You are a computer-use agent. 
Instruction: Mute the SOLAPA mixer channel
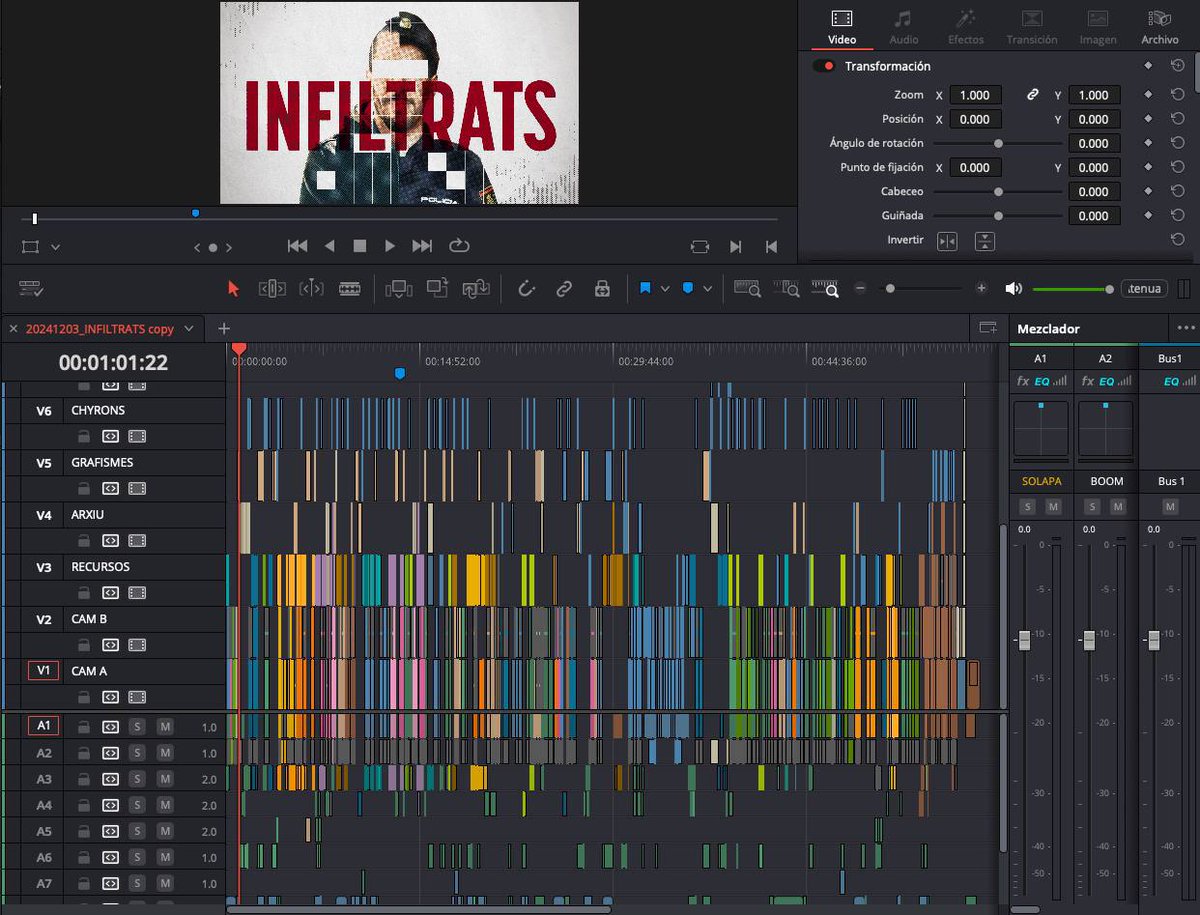click(1053, 507)
